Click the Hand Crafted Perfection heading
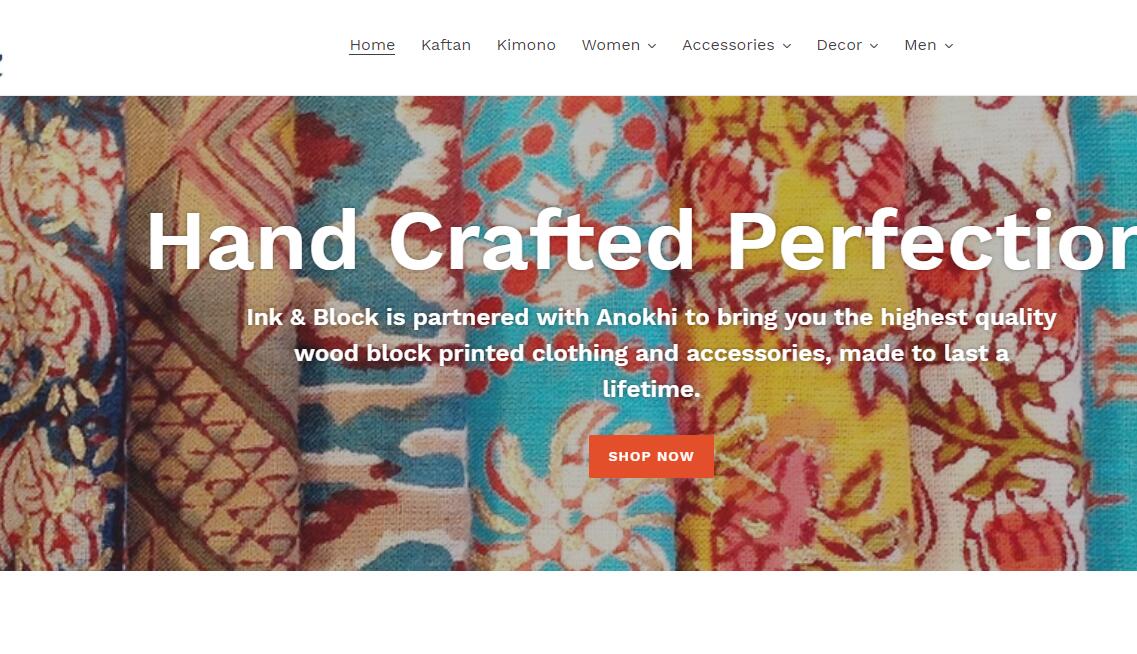Screen dimensions: 1137x654 click(641, 241)
